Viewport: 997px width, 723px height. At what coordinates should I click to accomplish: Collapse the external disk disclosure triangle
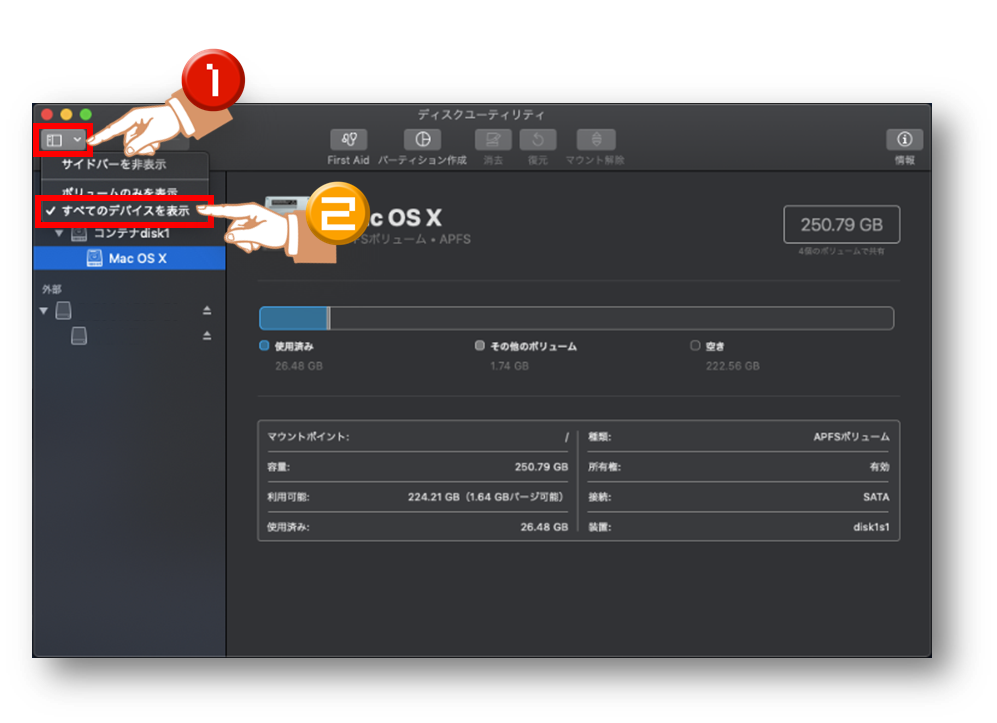pos(44,311)
